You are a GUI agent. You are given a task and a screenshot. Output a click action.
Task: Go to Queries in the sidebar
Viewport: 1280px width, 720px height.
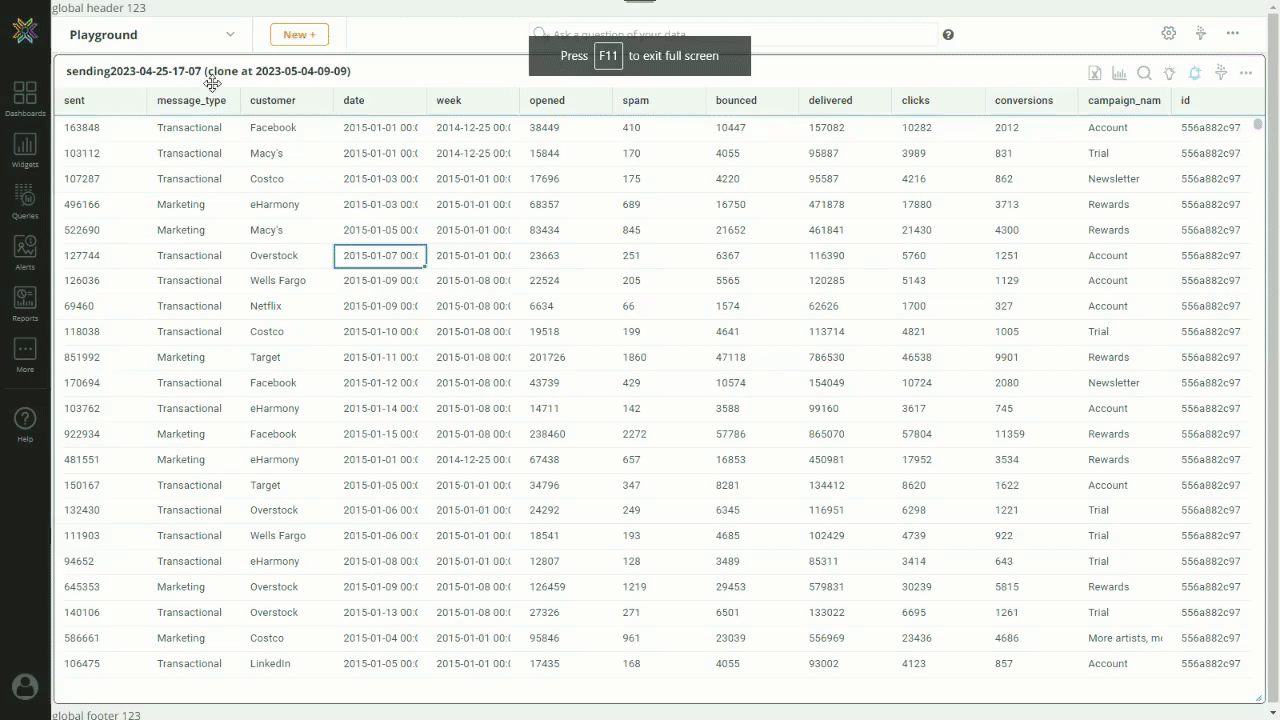25,200
